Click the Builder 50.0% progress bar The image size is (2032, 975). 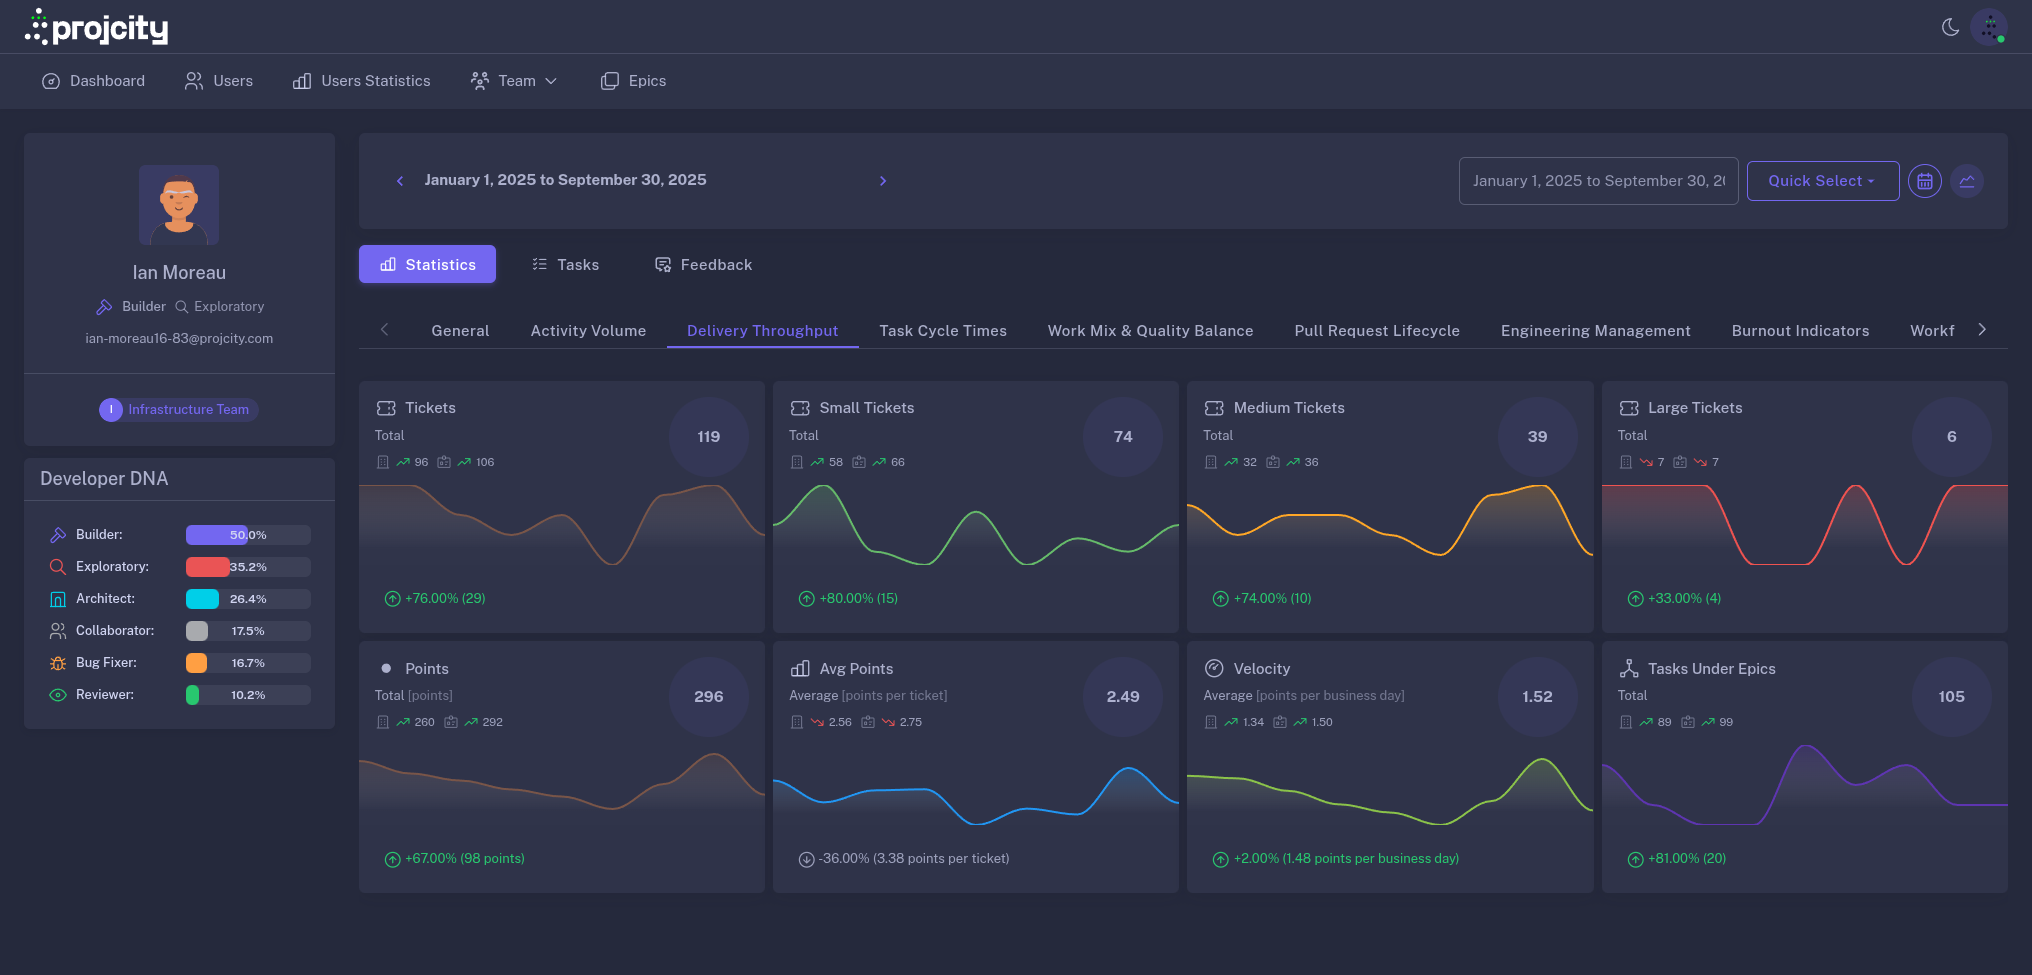[246, 535]
